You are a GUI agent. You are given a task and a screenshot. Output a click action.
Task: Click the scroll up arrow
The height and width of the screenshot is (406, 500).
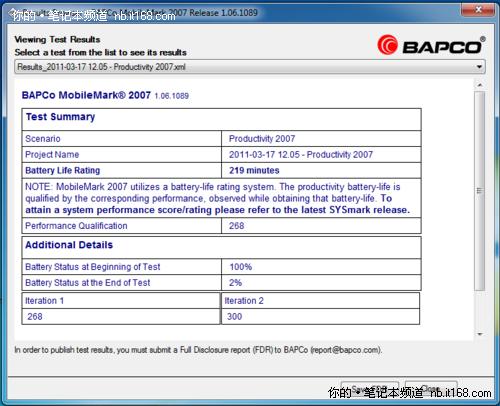pos(480,85)
